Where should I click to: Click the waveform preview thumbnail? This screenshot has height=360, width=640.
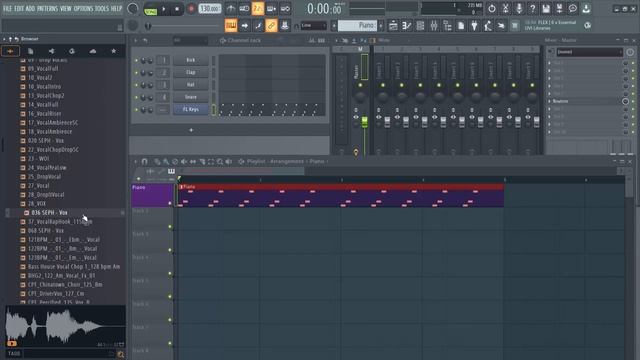tap(65, 327)
